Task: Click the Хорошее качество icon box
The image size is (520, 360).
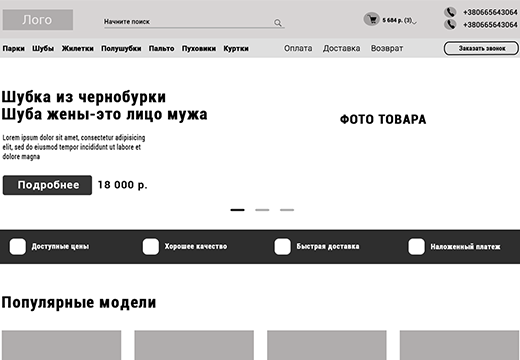Action: click(x=151, y=247)
